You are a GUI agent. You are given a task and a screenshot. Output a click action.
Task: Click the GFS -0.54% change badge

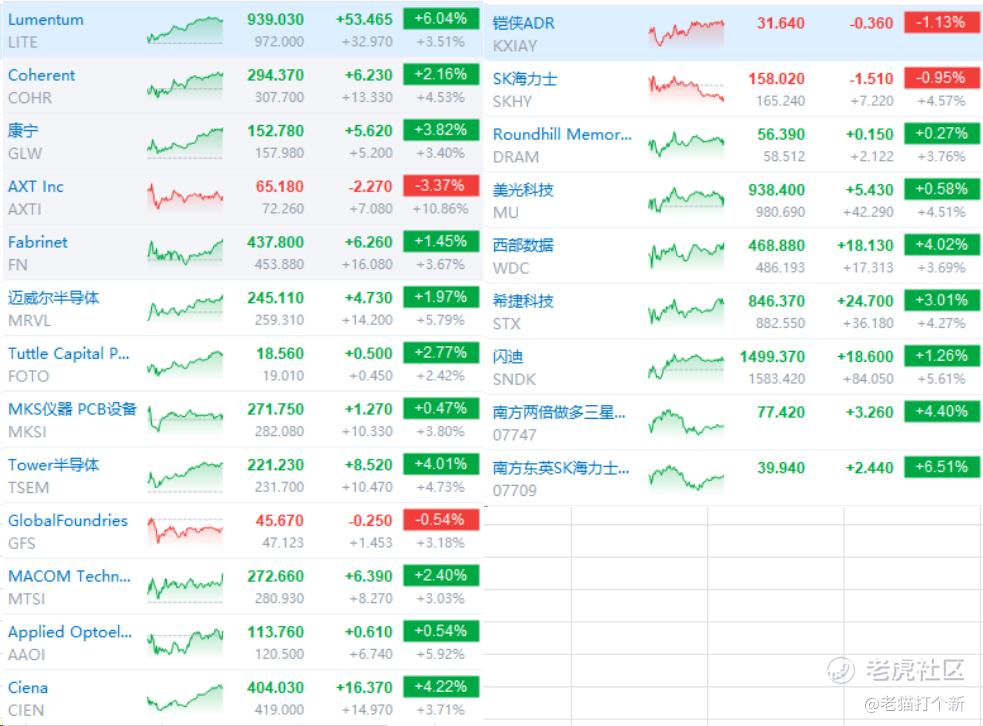point(441,520)
